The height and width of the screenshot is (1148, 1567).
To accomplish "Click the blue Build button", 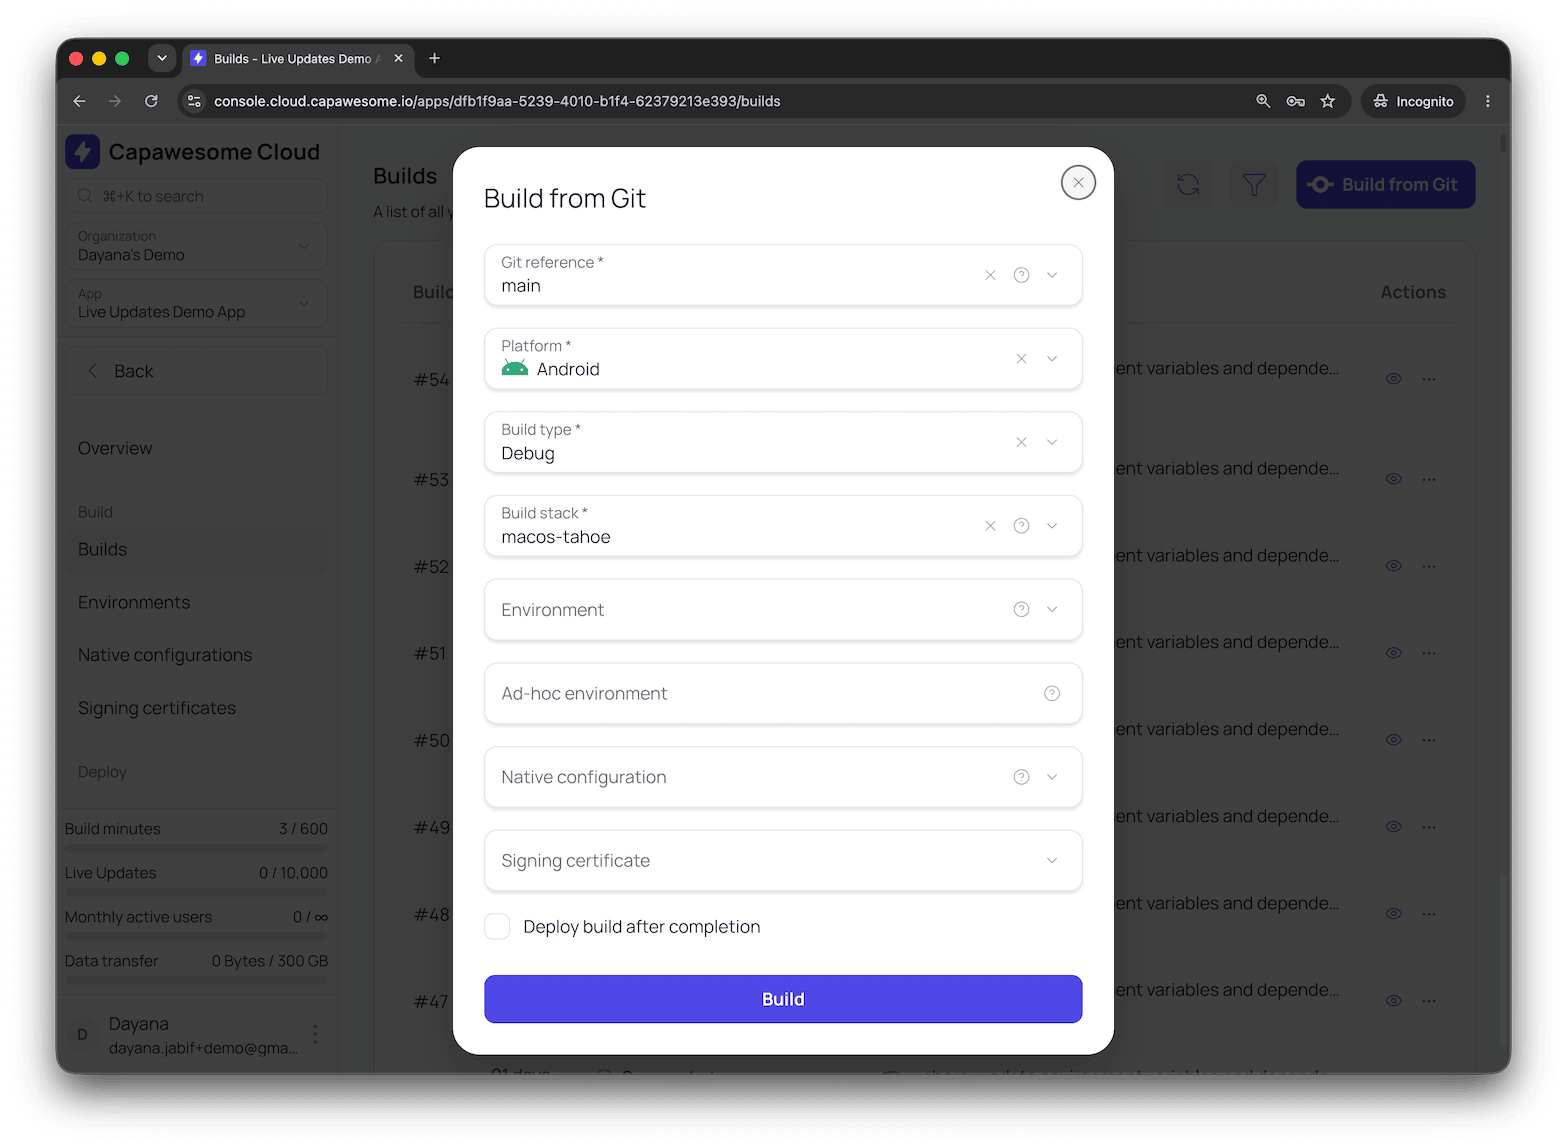I will click(x=783, y=999).
